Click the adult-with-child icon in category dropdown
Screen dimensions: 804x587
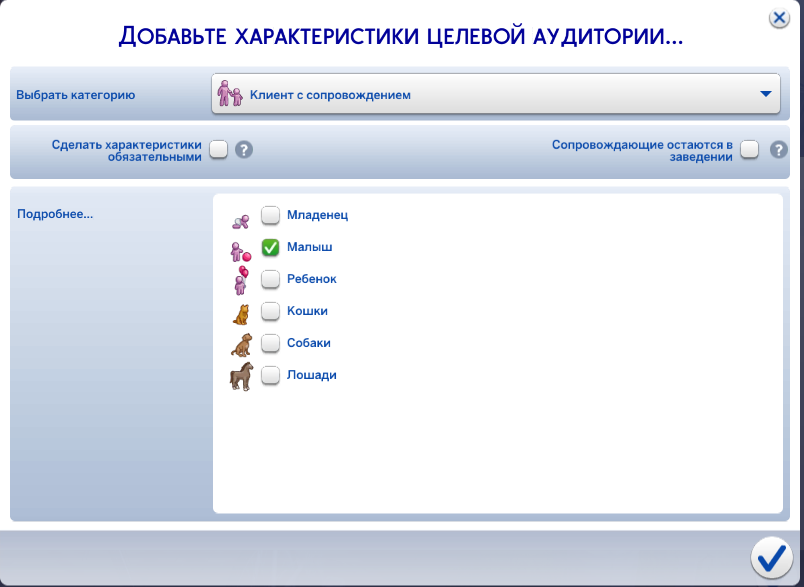pyautogui.click(x=230, y=93)
